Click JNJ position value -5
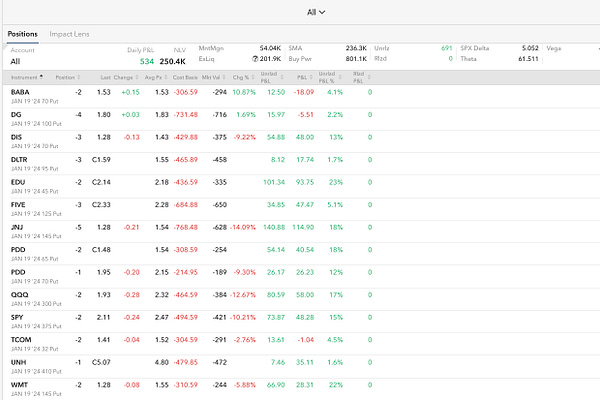 pos(78,227)
